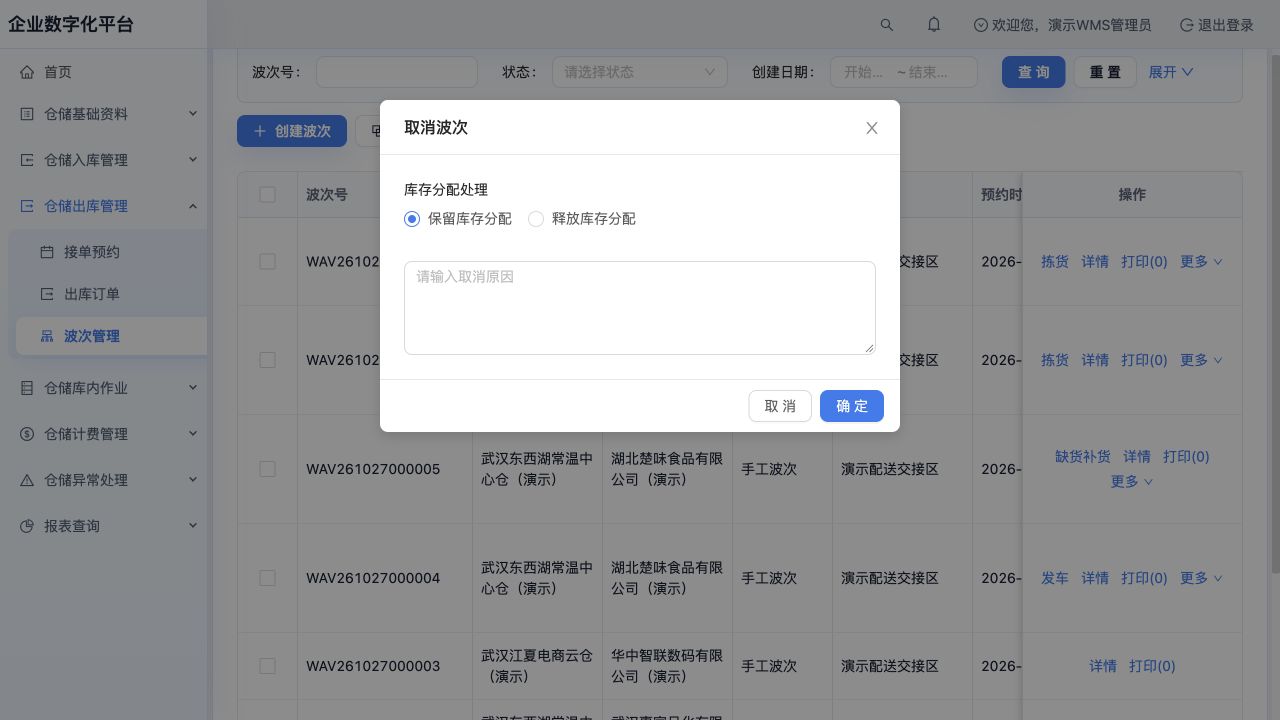Open 更多 menu in the 发车 row
The image size is (1280, 720).
1201,578
